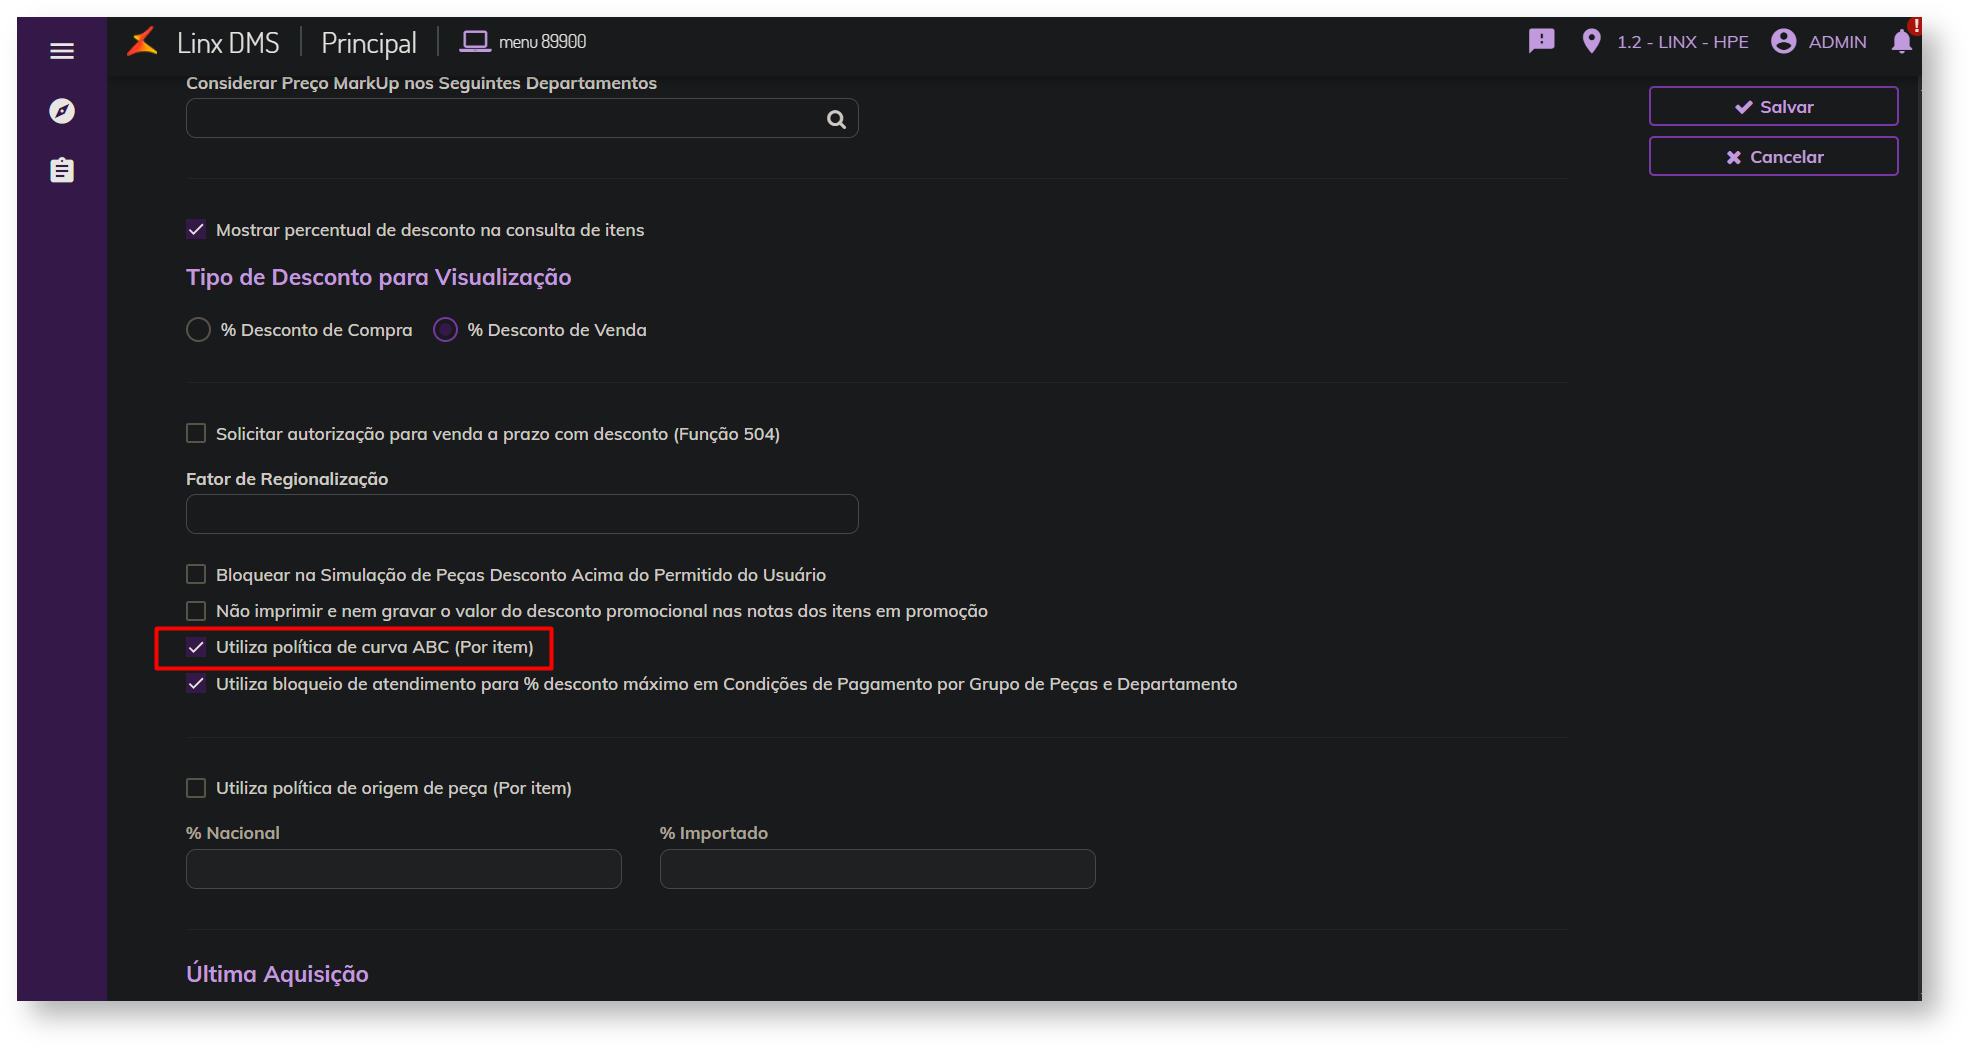Select % Desconto de Venda radio option
This screenshot has height=1049, width=1970.
pyautogui.click(x=445, y=330)
